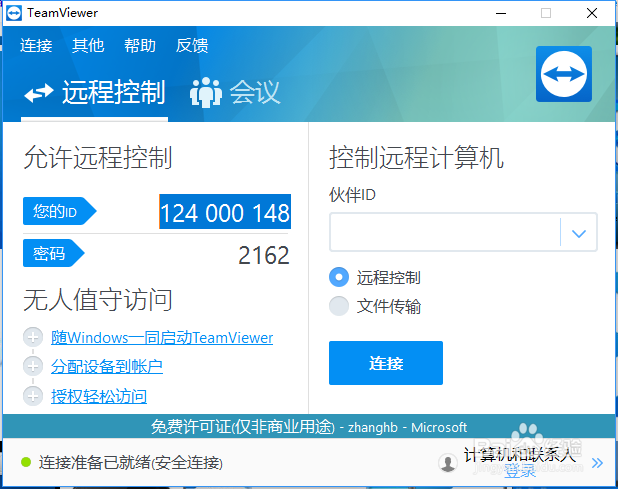This screenshot has height=489, width=618.
Task: Click the 密码 label tag
Action: coord(54,253)
